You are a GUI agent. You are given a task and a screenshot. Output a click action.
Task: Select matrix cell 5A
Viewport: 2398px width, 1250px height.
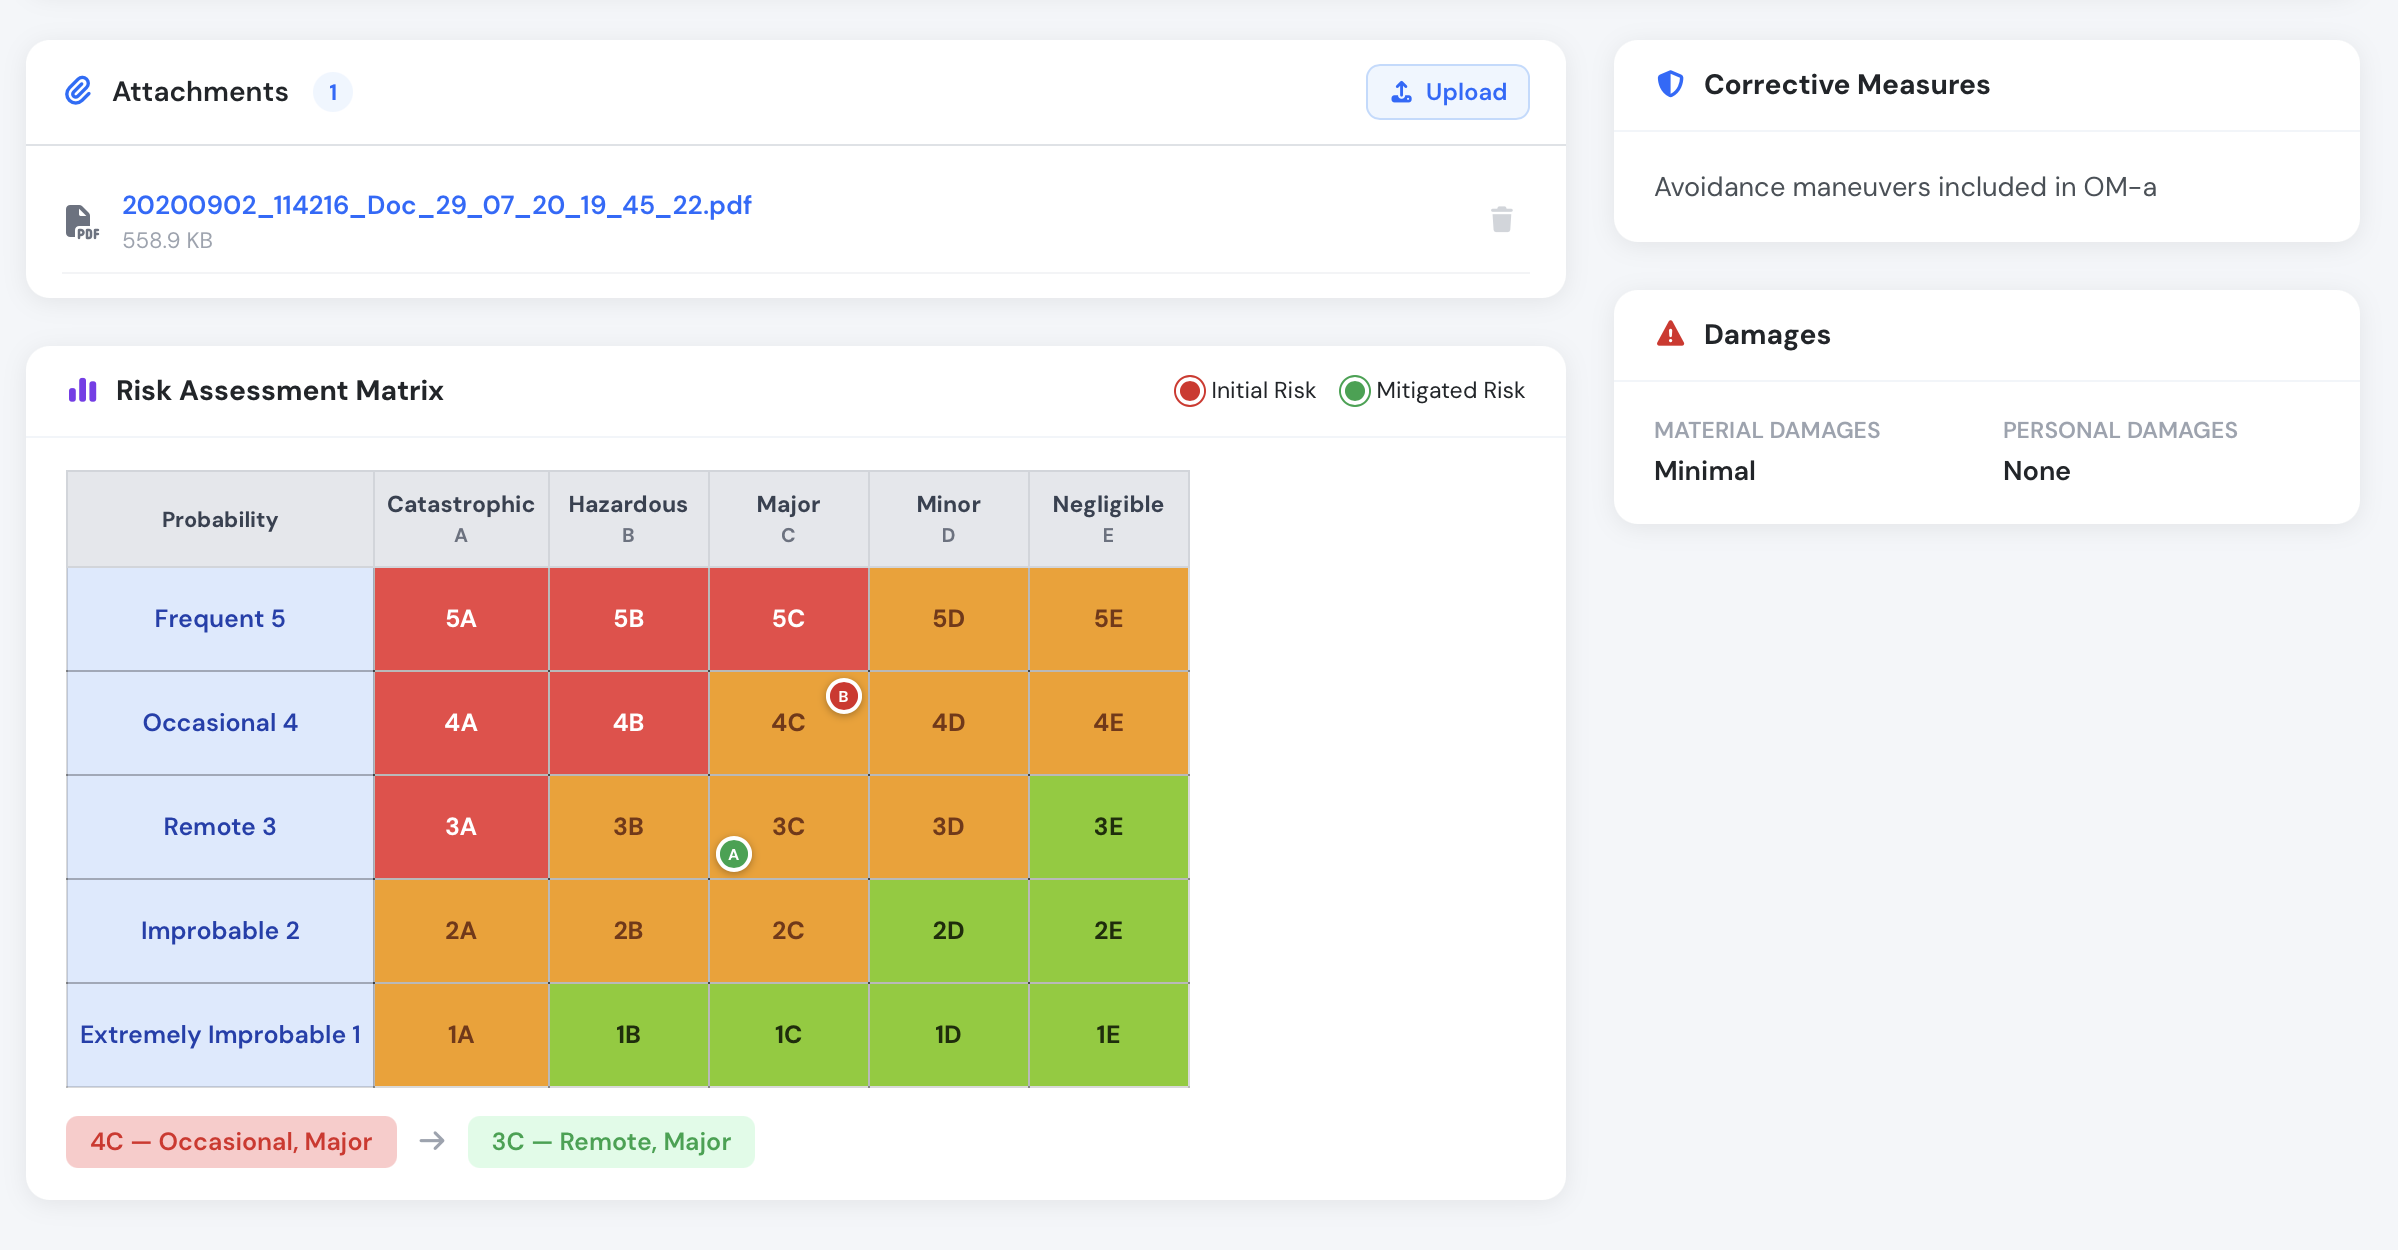(461, 619)
